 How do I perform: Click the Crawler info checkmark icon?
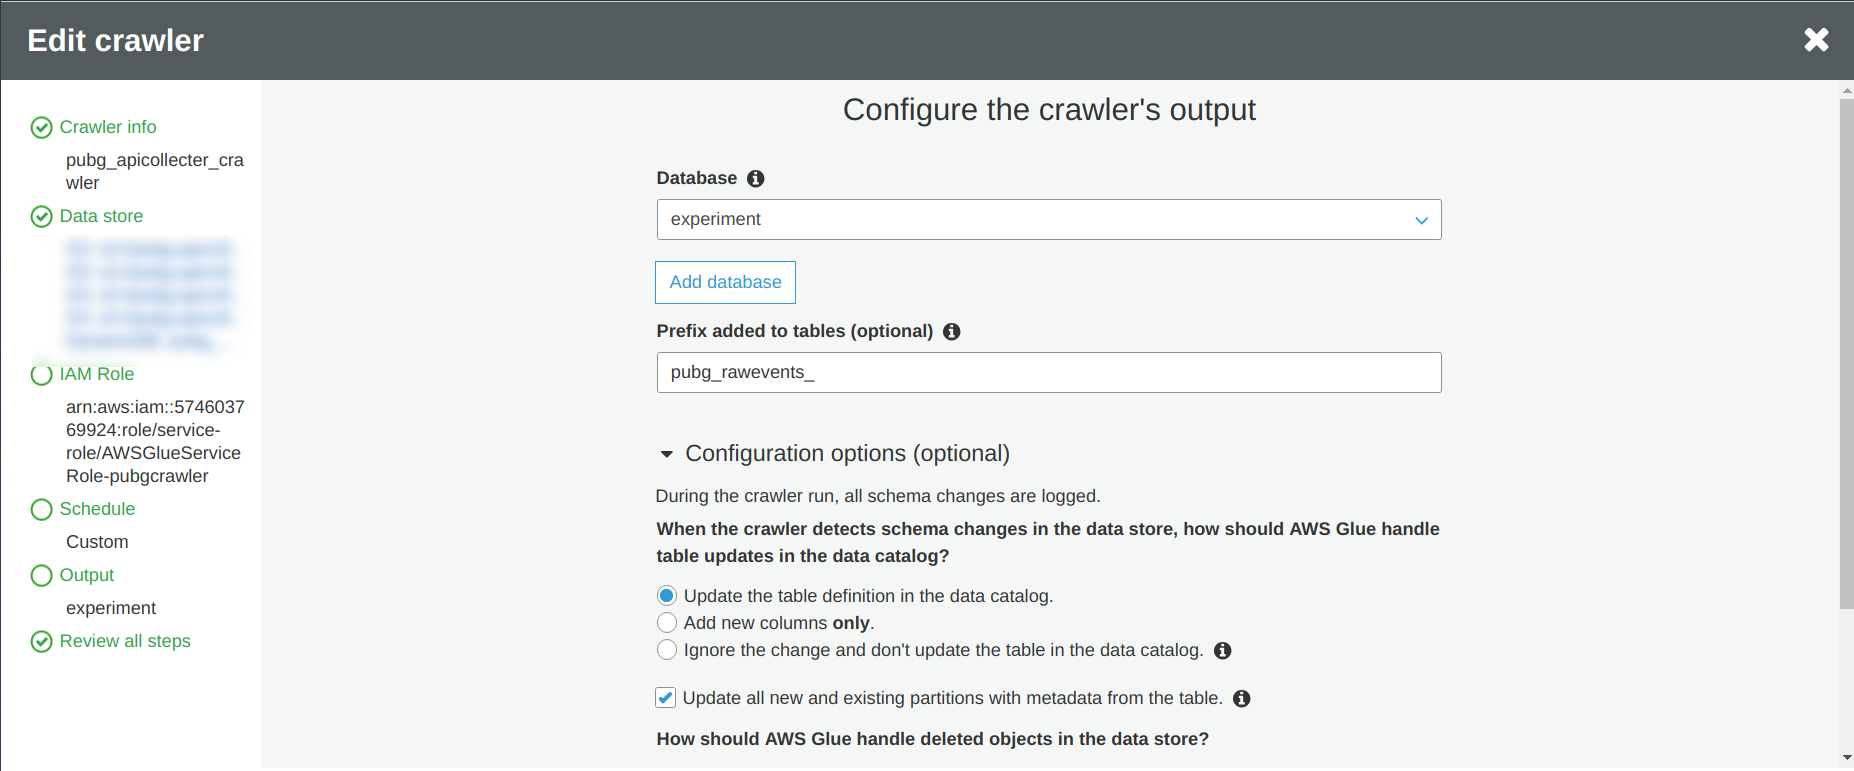42,128
